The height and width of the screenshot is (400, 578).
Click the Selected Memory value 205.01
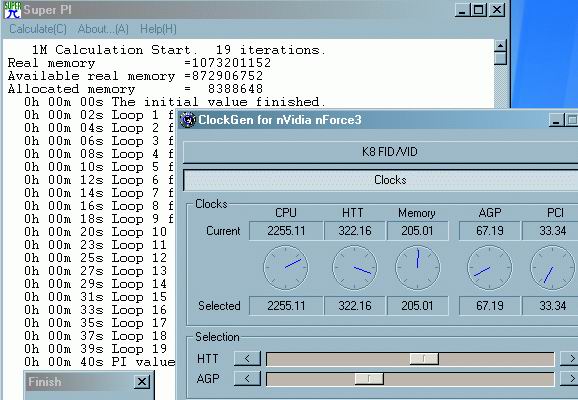click(417, 306)
